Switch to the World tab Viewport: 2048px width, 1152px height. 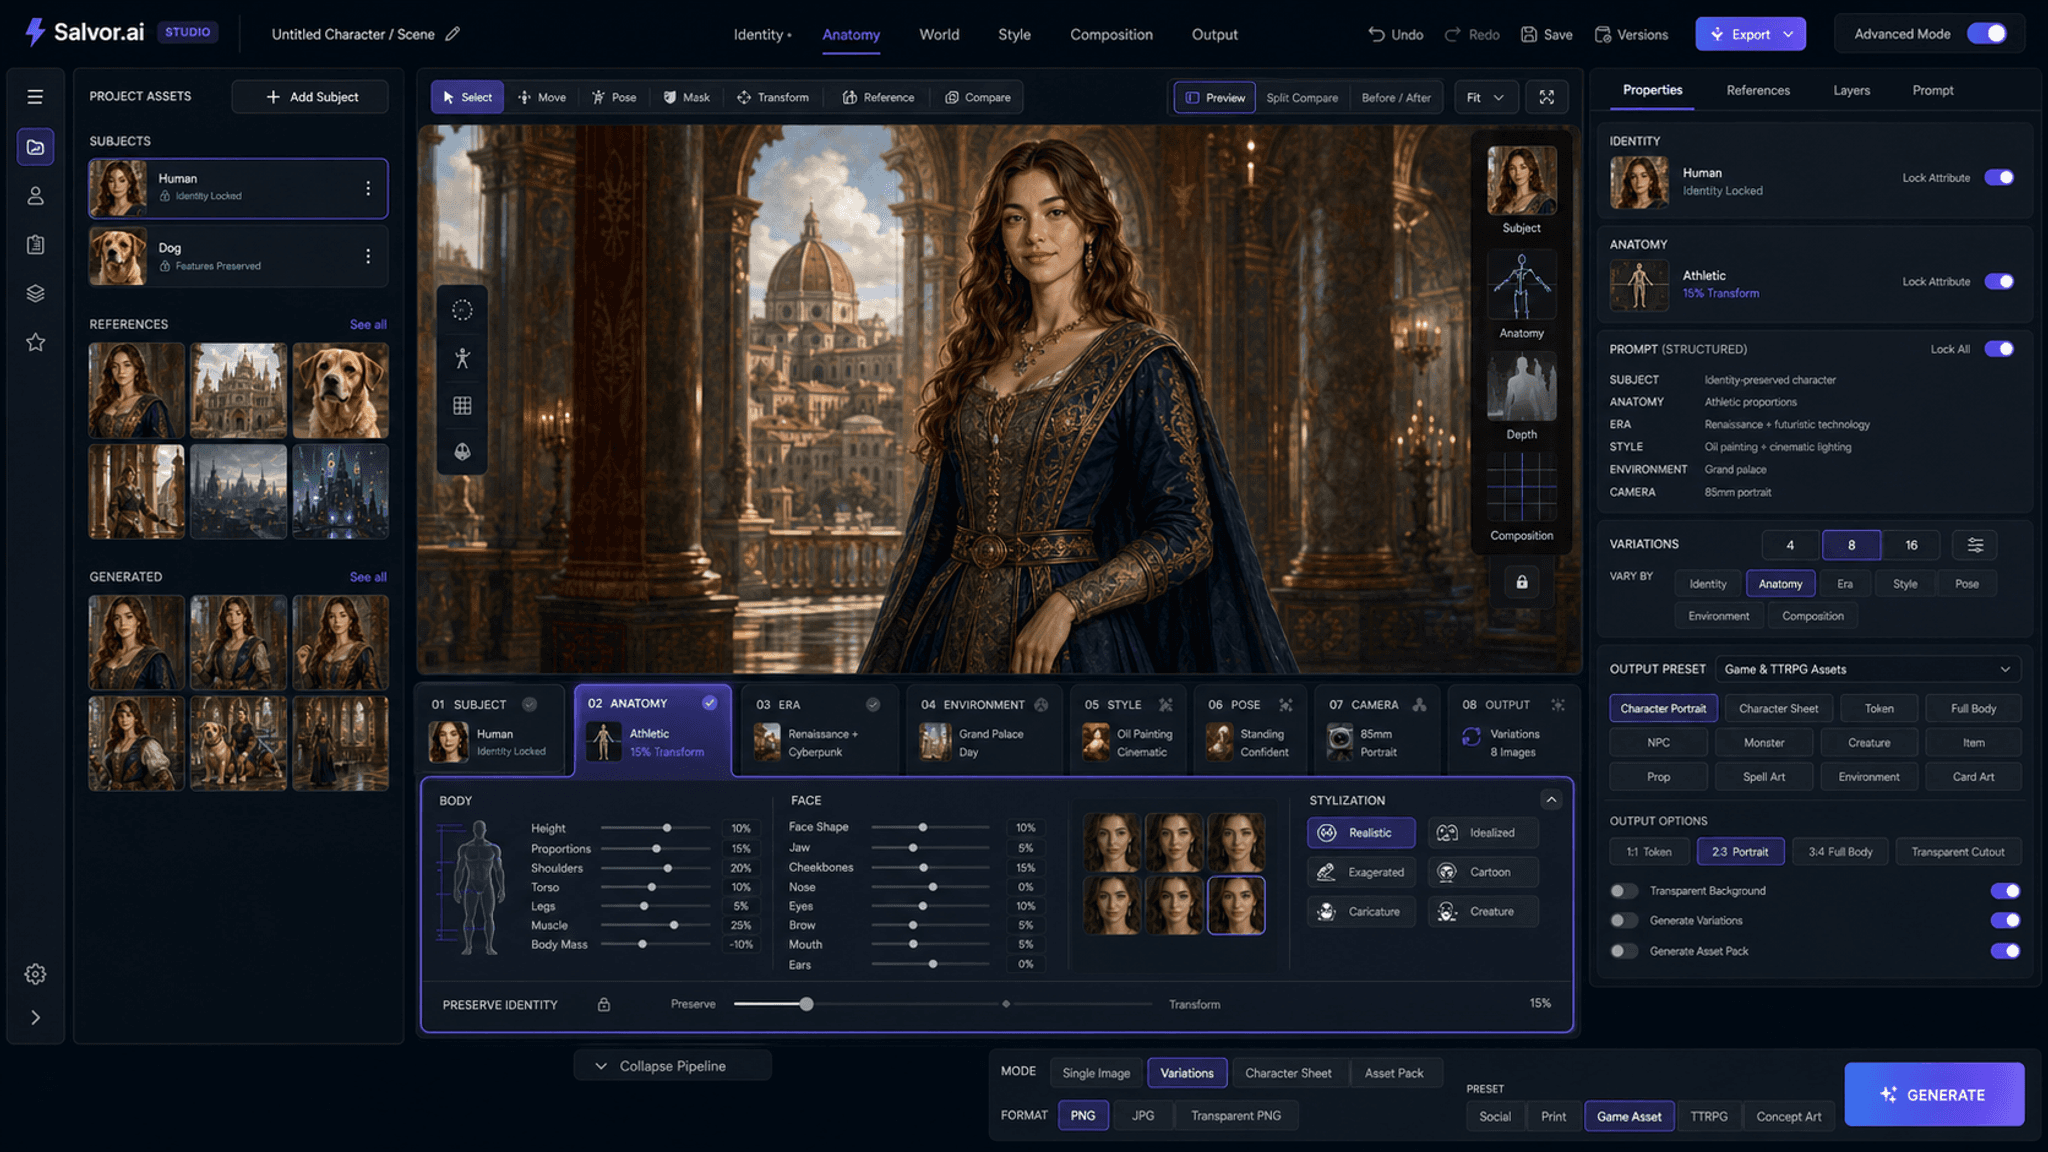click(x=939, y=34)
